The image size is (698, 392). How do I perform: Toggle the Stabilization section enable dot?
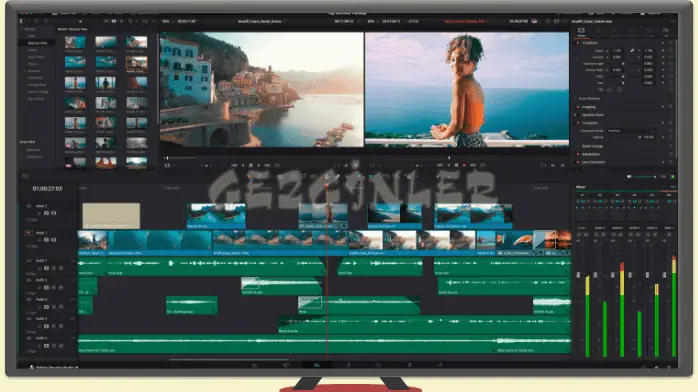(578, 154)
